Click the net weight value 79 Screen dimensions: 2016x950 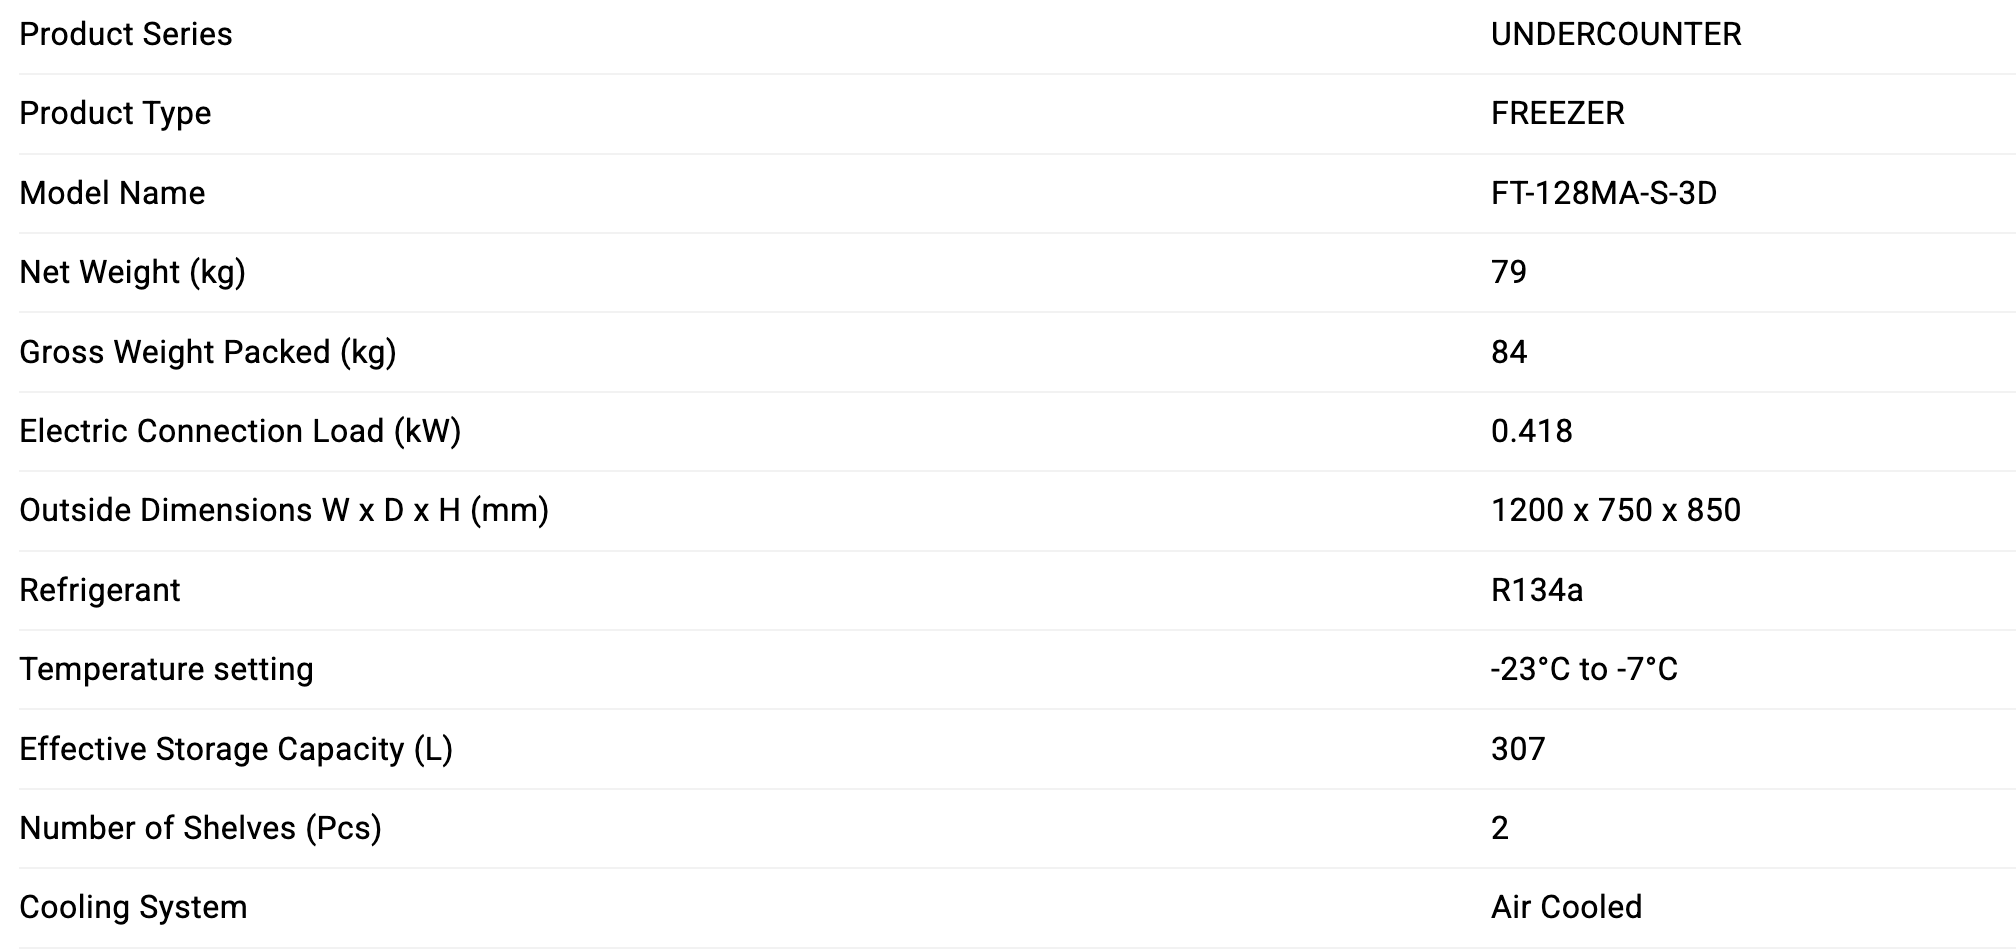click(x=1508, y=272)
